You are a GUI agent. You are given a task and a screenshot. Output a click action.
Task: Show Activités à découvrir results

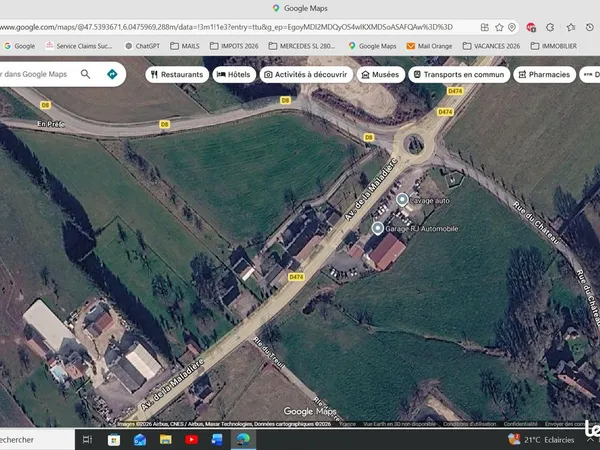point(306,75)
